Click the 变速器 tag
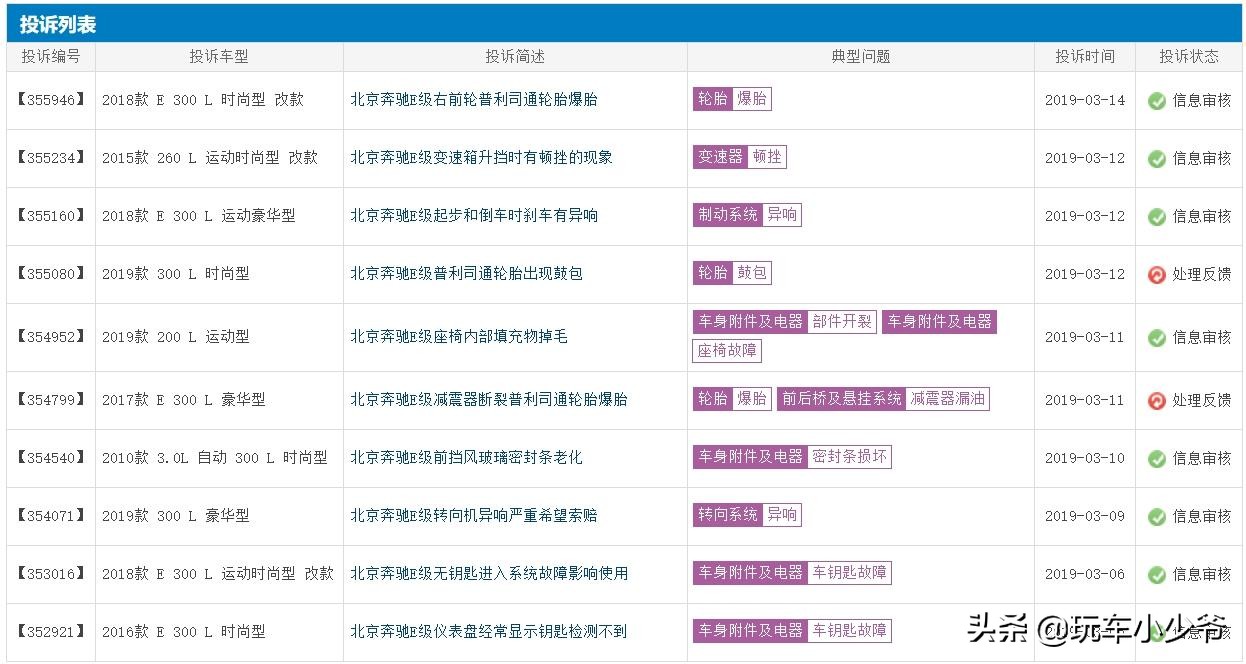1246x664 pixels. tap(721, 157)
